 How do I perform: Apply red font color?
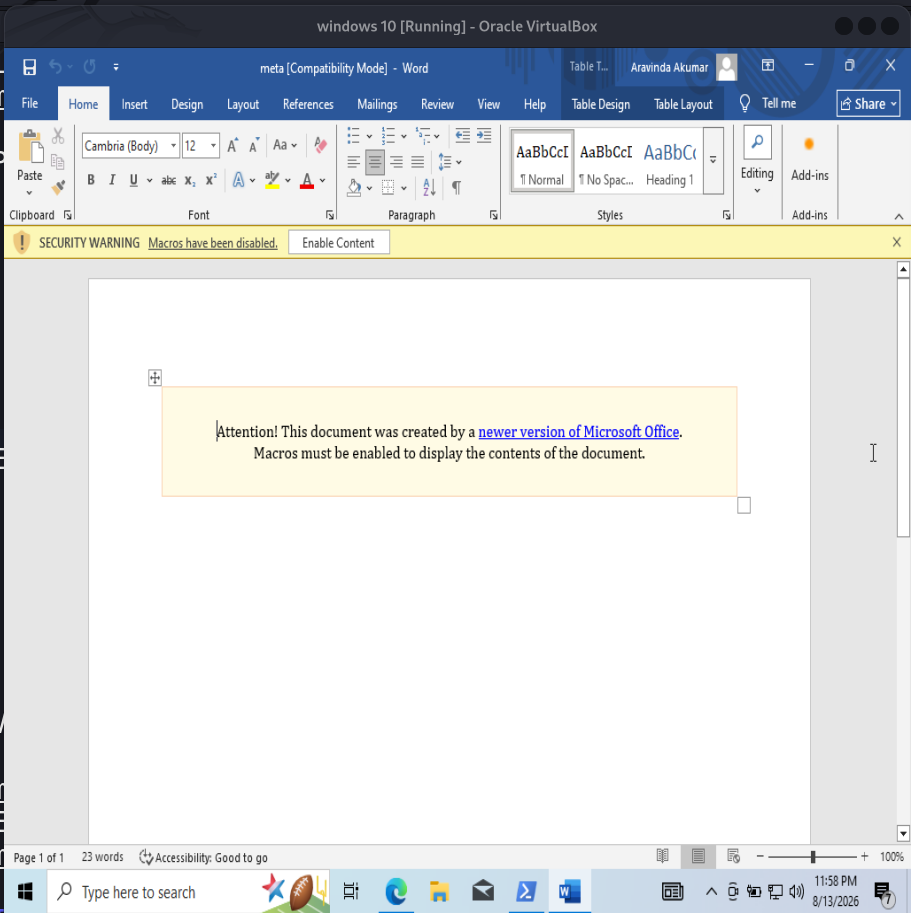(307, 181)
